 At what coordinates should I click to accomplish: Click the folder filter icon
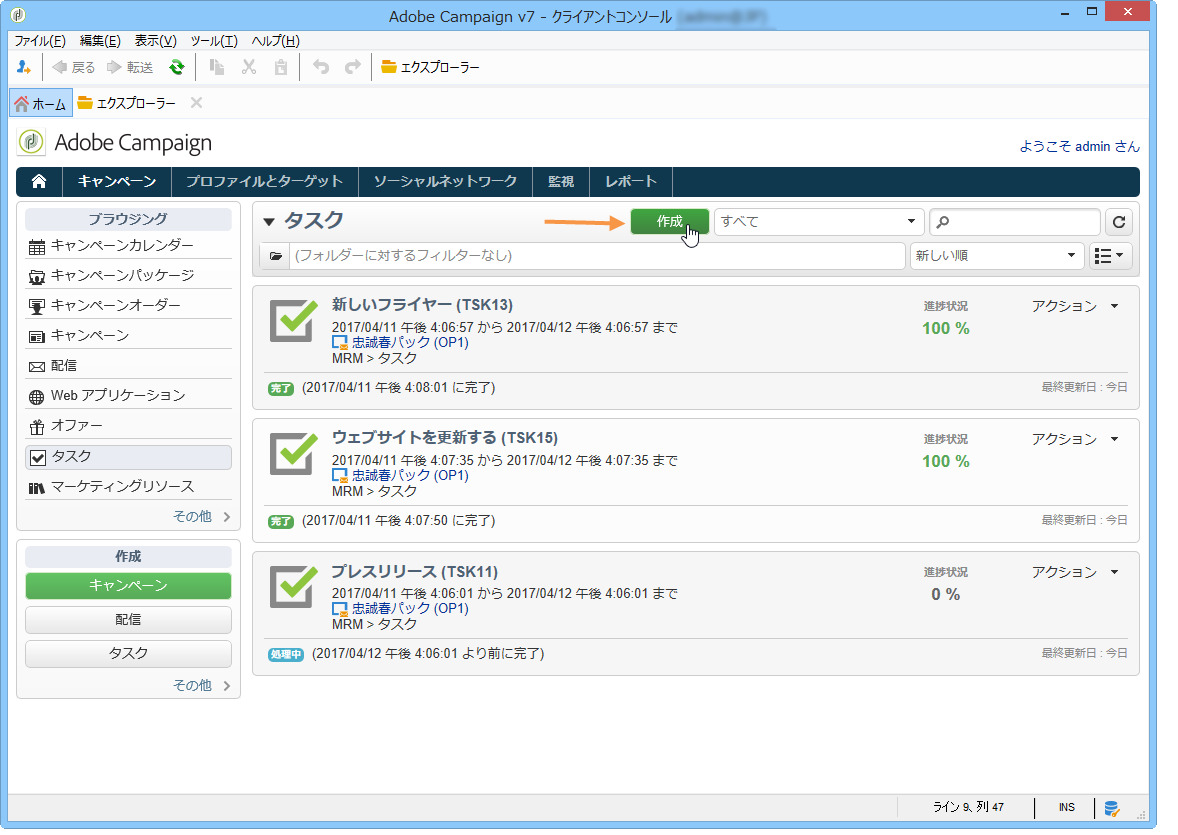click(276, 256)
